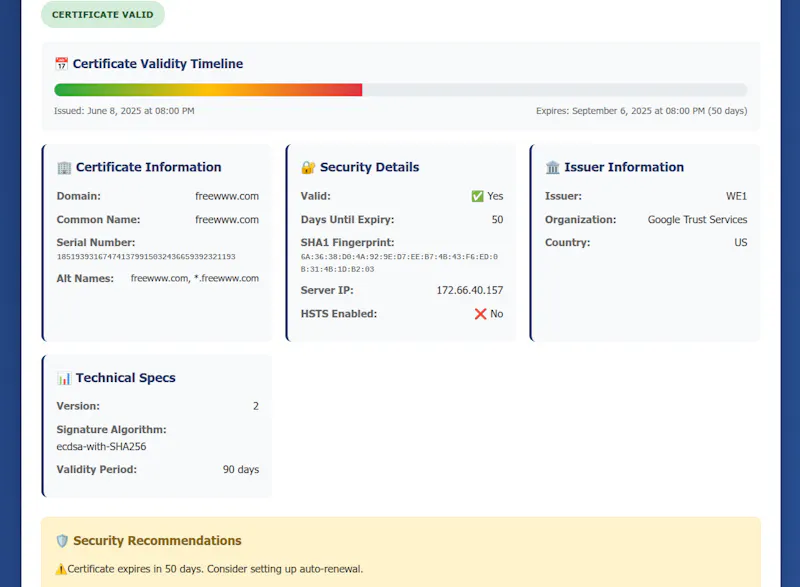800x587 pixels.
Task: Click the Version value 2
Action: coord(256,406)
